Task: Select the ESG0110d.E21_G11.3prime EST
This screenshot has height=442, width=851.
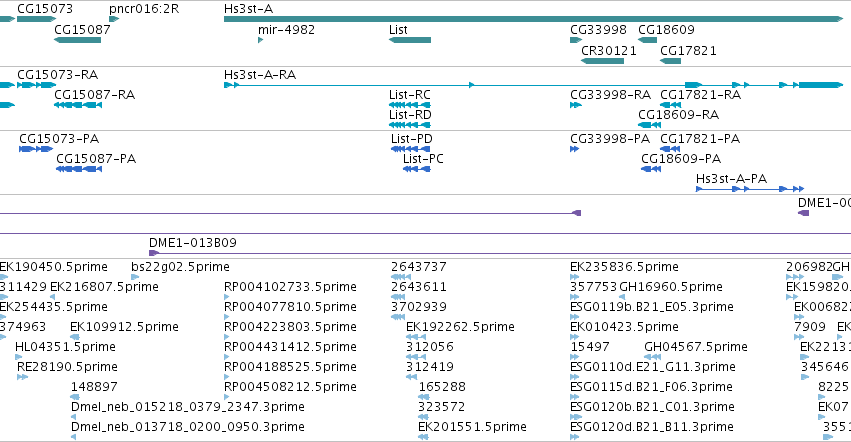Action: coord(575,377)
